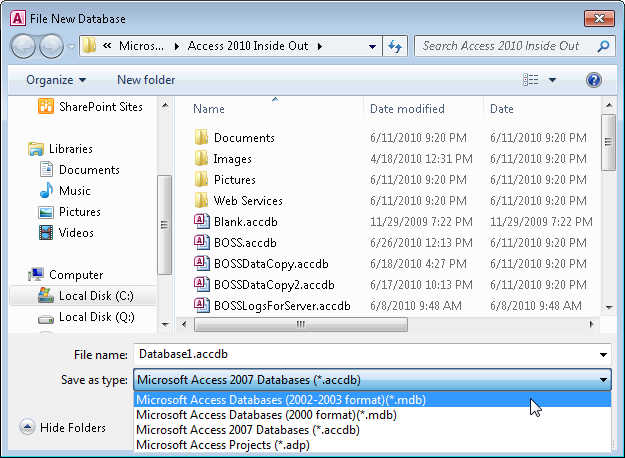Image resolution: width=625 pixels, height=458 pixels.
Task: Click file list scroll right arrow
Action: (592, 324)
